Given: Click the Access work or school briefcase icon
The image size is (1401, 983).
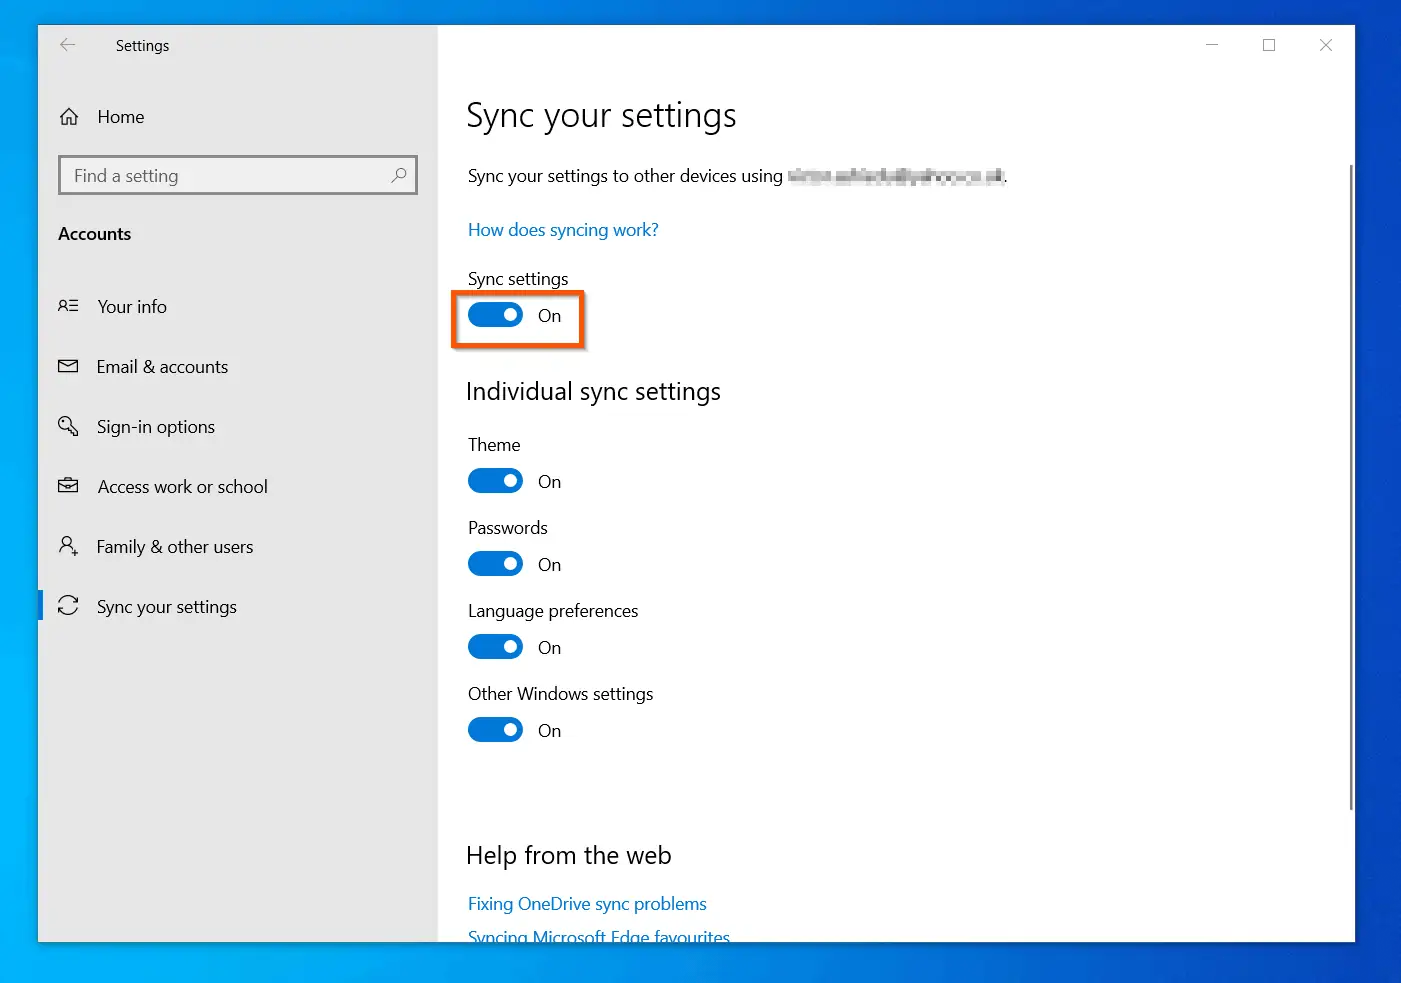Looking at the screenshot, I should coord(68,486).
